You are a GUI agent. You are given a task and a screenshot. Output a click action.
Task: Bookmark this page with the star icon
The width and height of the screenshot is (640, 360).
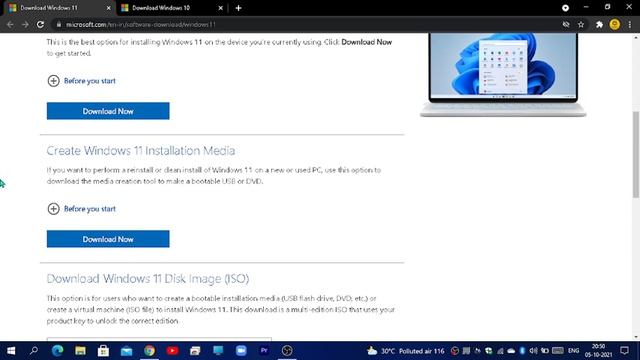click(581, 24)
